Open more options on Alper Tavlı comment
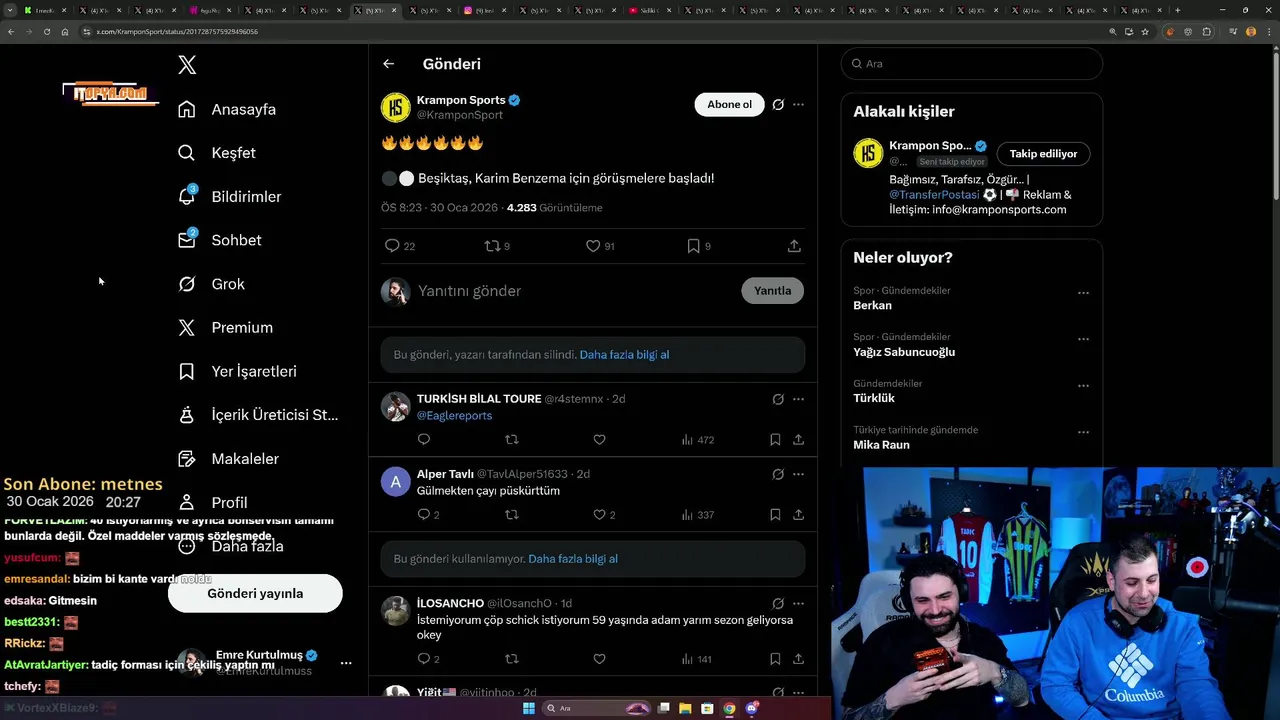 tap(798, 474)
